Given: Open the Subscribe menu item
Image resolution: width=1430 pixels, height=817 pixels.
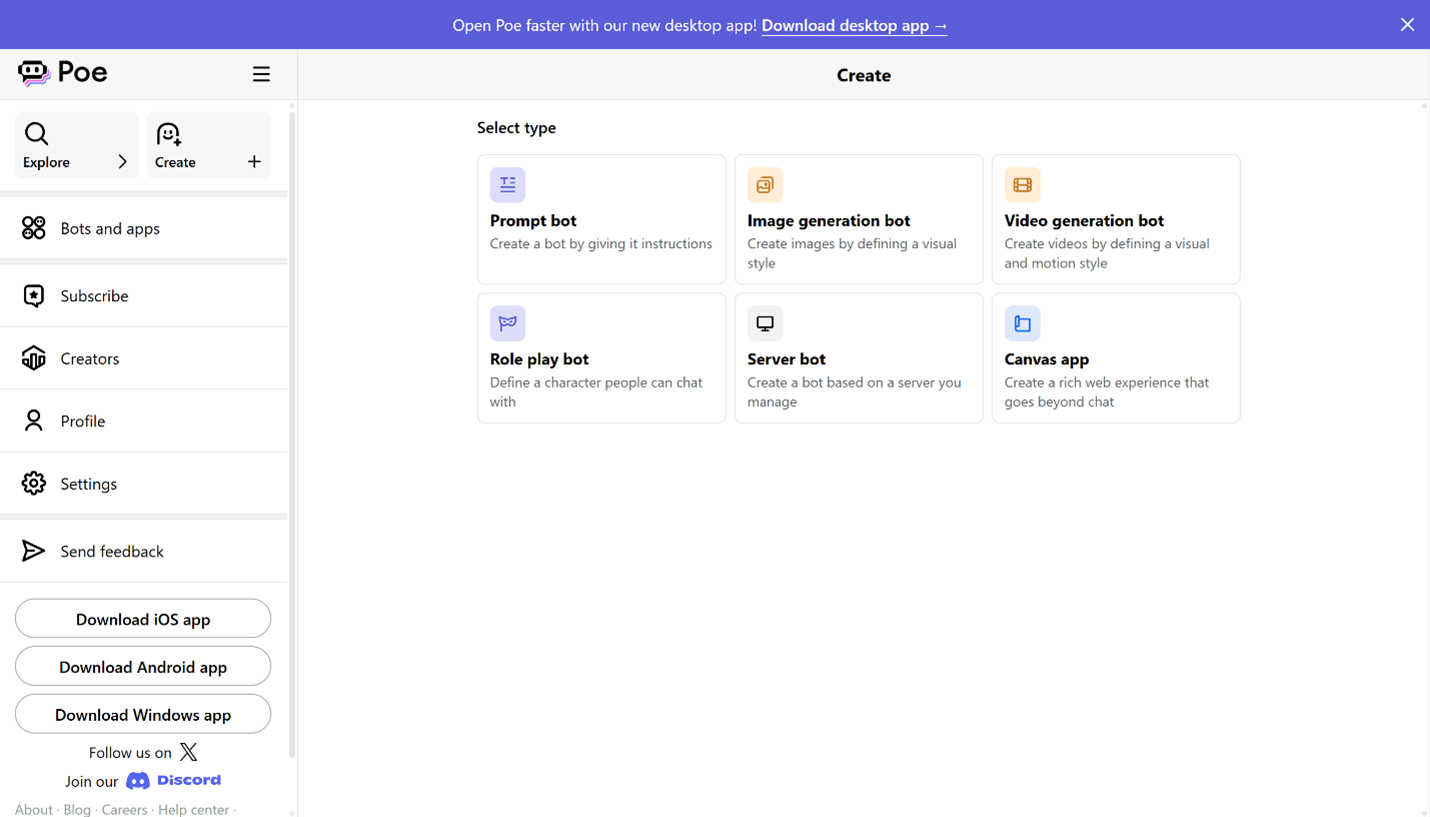Looking at the screenshot, I should point(144,296).
